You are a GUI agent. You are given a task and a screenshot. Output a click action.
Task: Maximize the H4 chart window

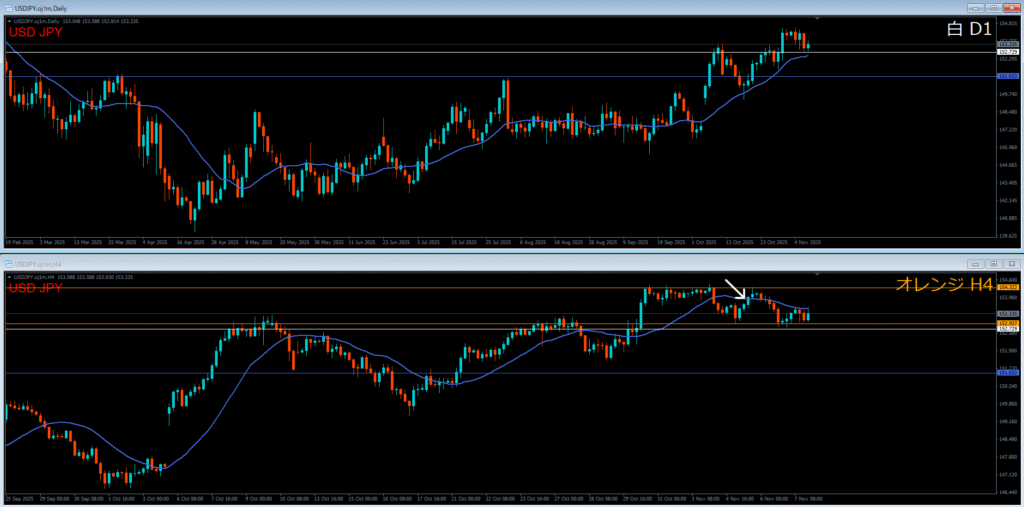pyautogui.click(x=992, y=262)
